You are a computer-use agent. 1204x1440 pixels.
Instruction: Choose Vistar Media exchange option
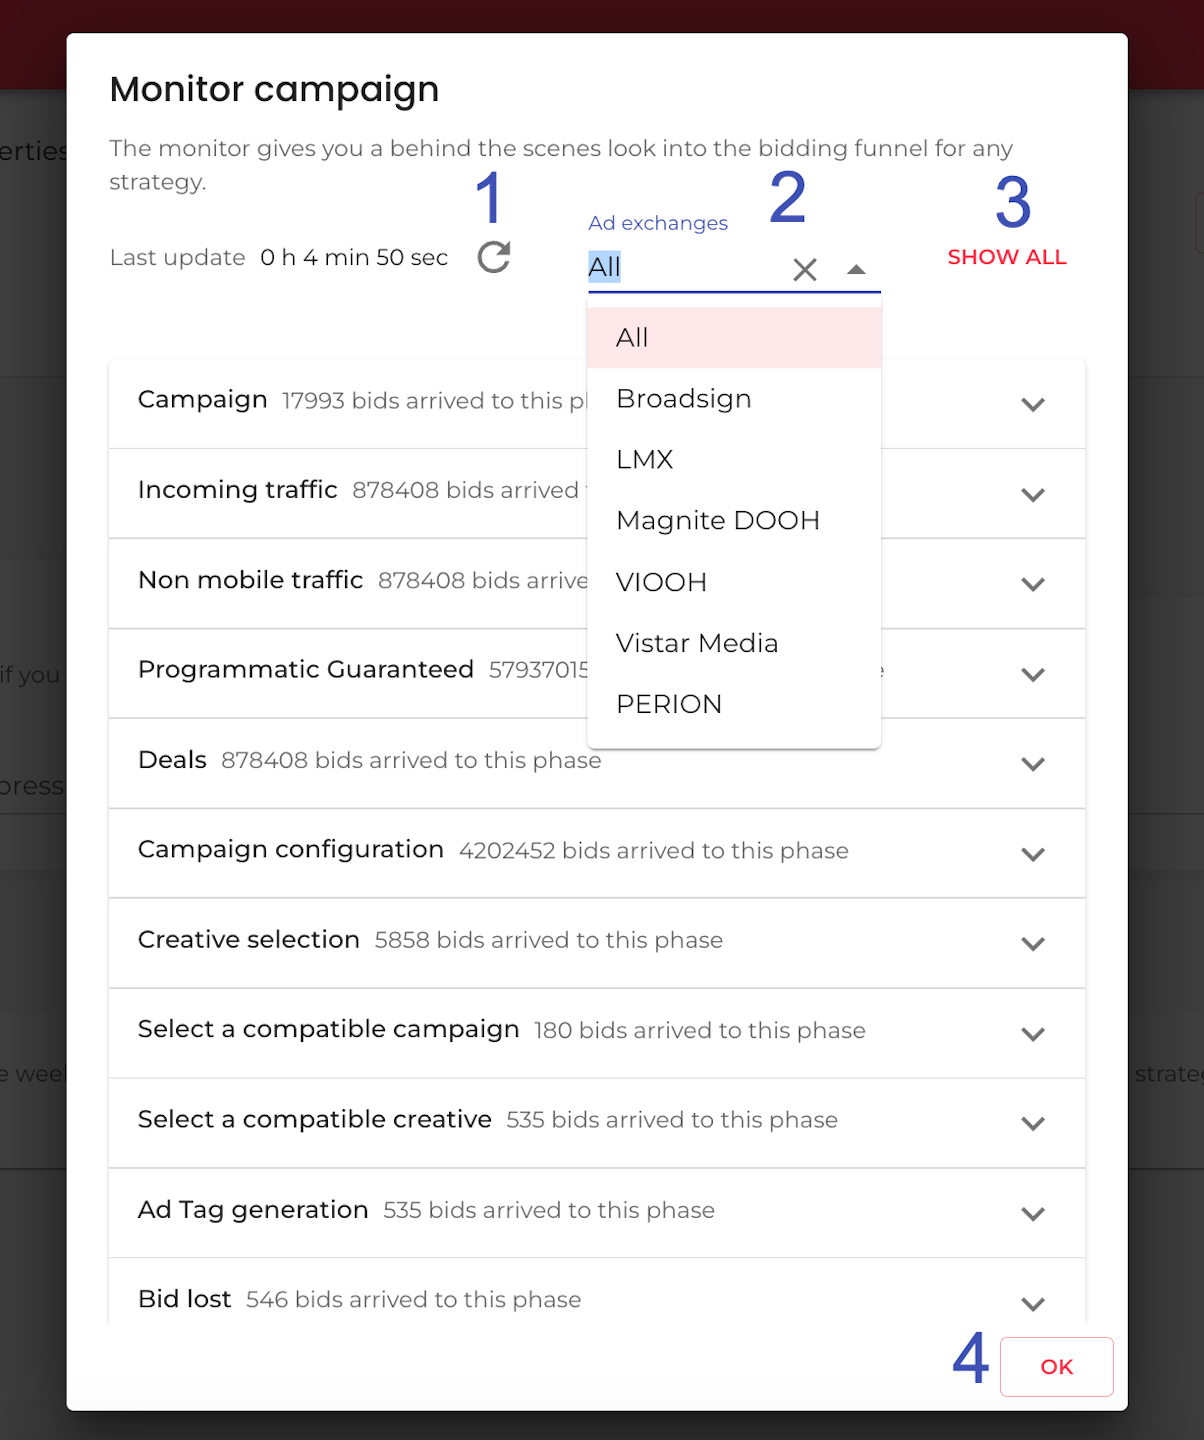tap(697, 643)
